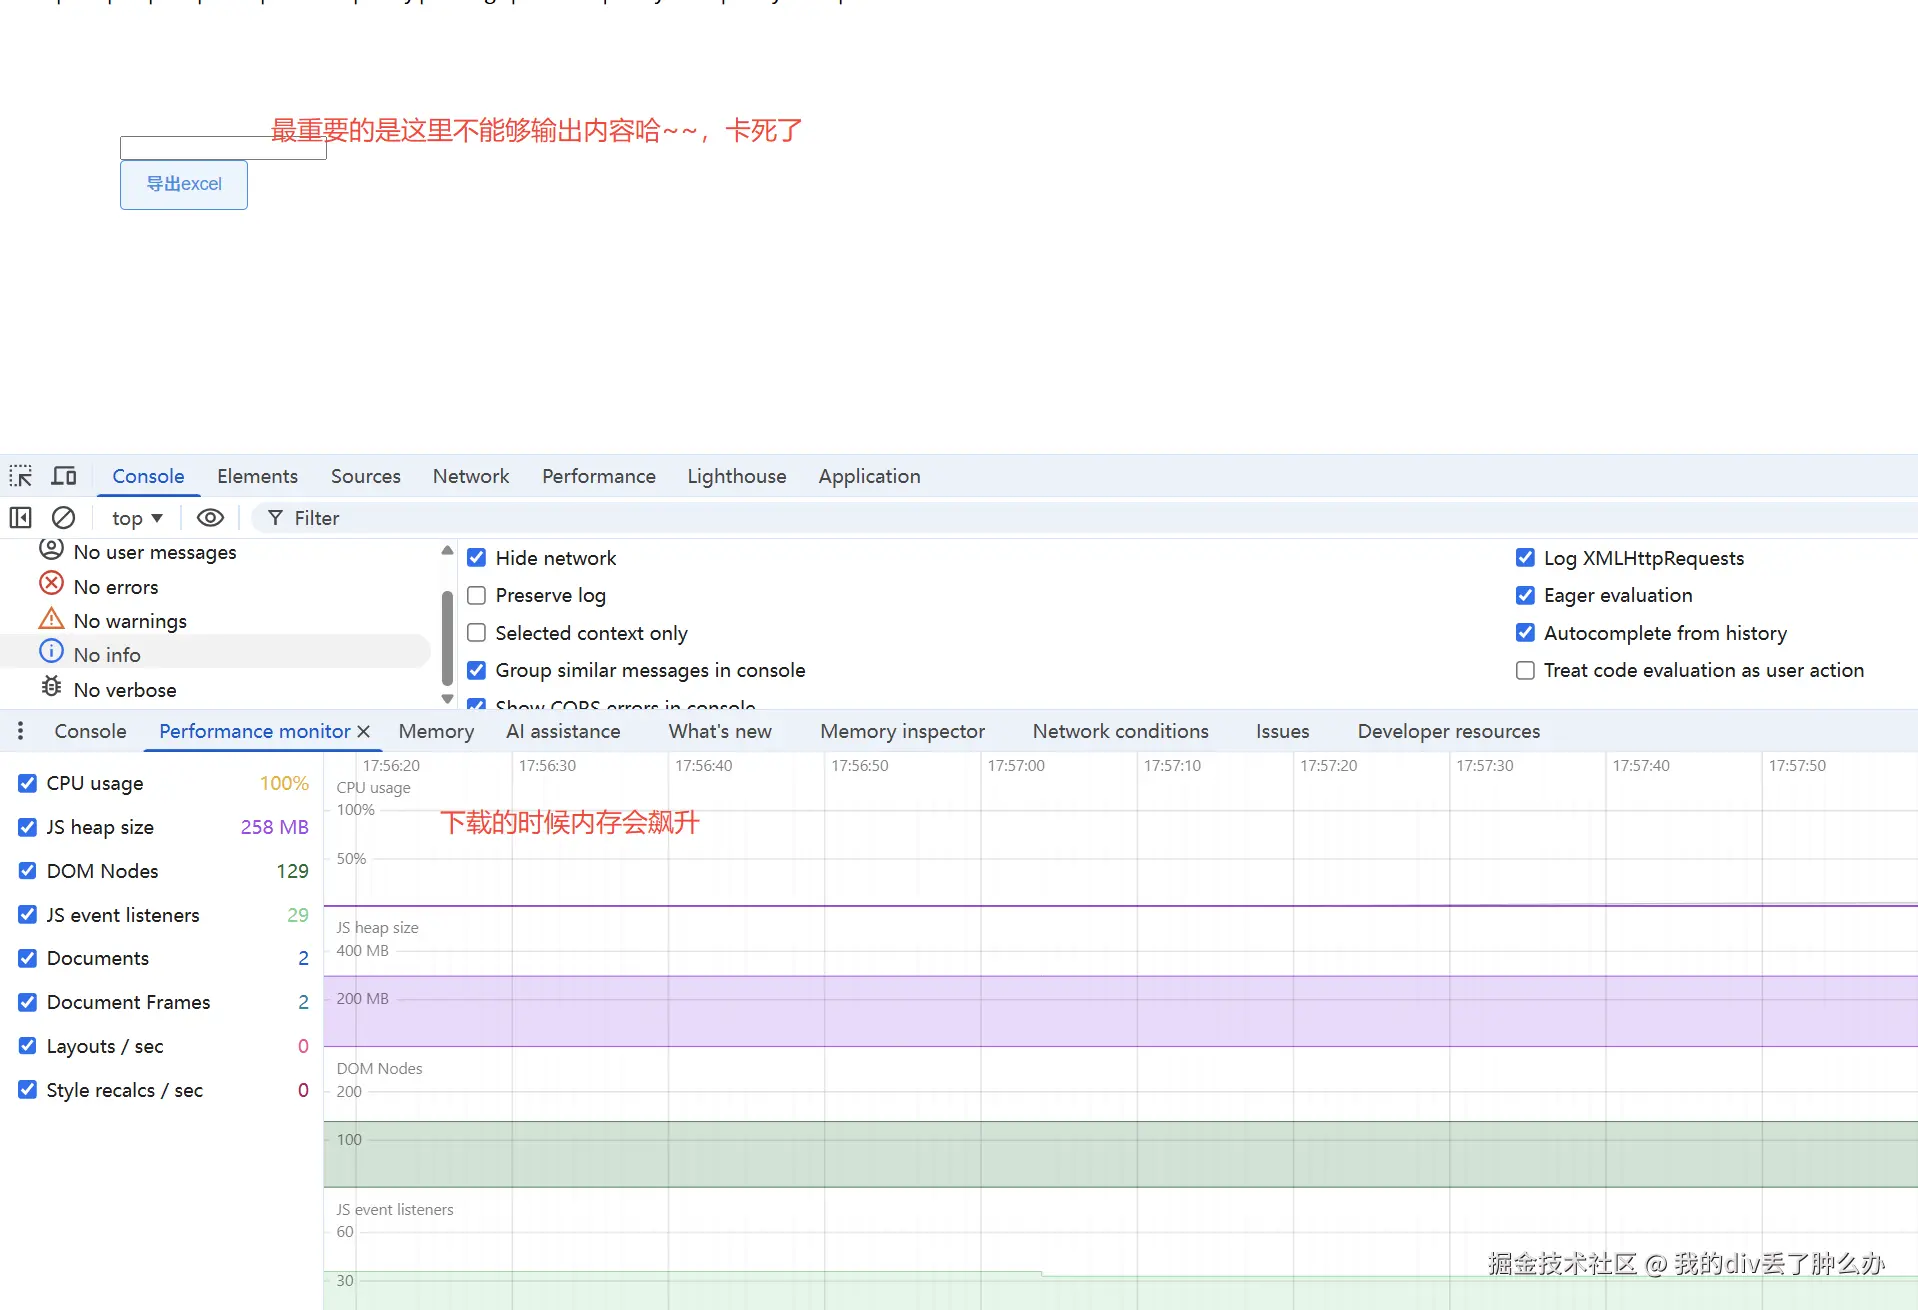
Task: Focus the console Filter field
Action: 1084,518
